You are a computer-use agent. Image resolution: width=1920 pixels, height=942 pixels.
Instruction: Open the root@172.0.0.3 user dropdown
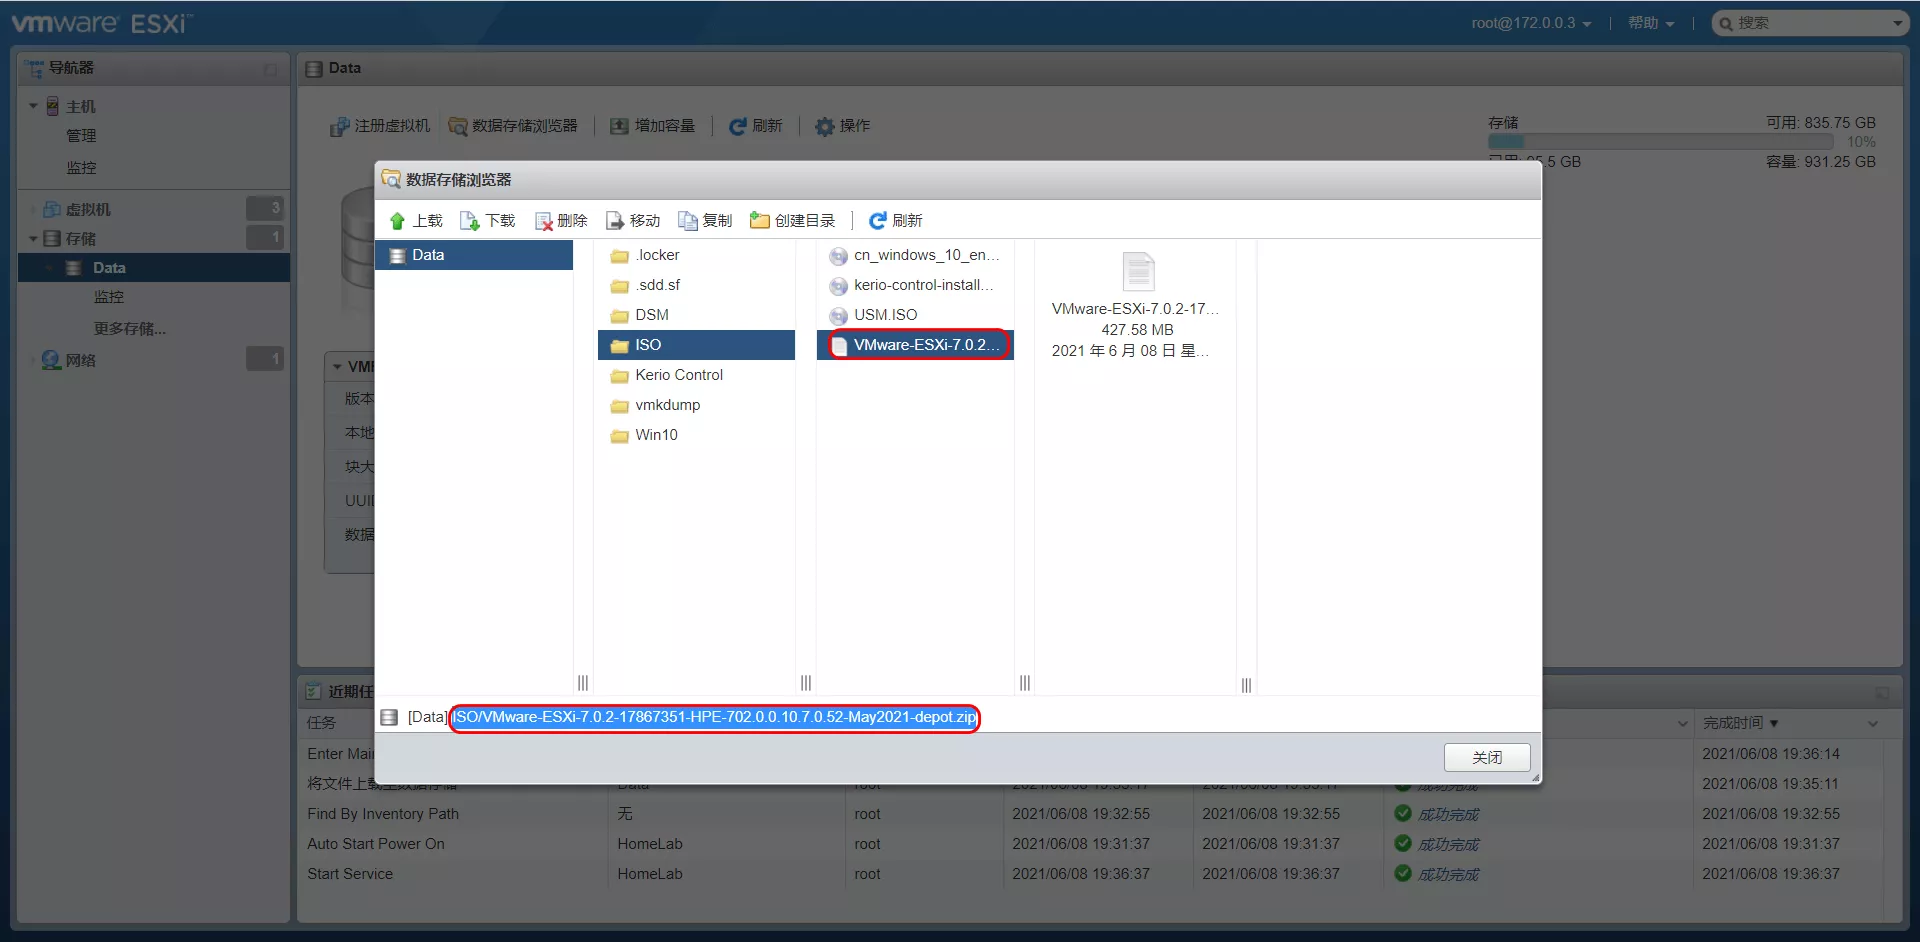(x=1530, y=23)
